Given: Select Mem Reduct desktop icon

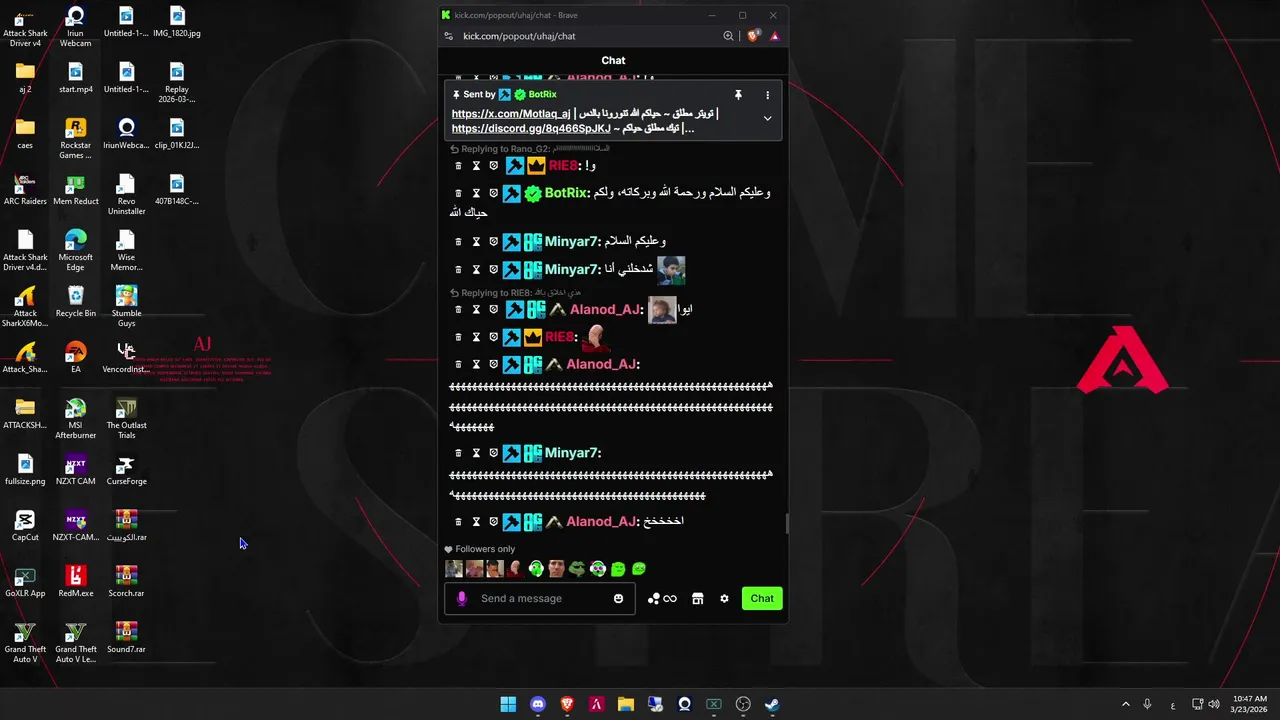Looking at the screenshot, I should 76,190.
